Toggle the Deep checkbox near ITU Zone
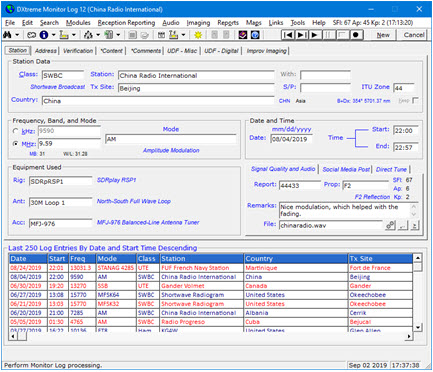This screenshot has height=372, width=433. [415, 100]
